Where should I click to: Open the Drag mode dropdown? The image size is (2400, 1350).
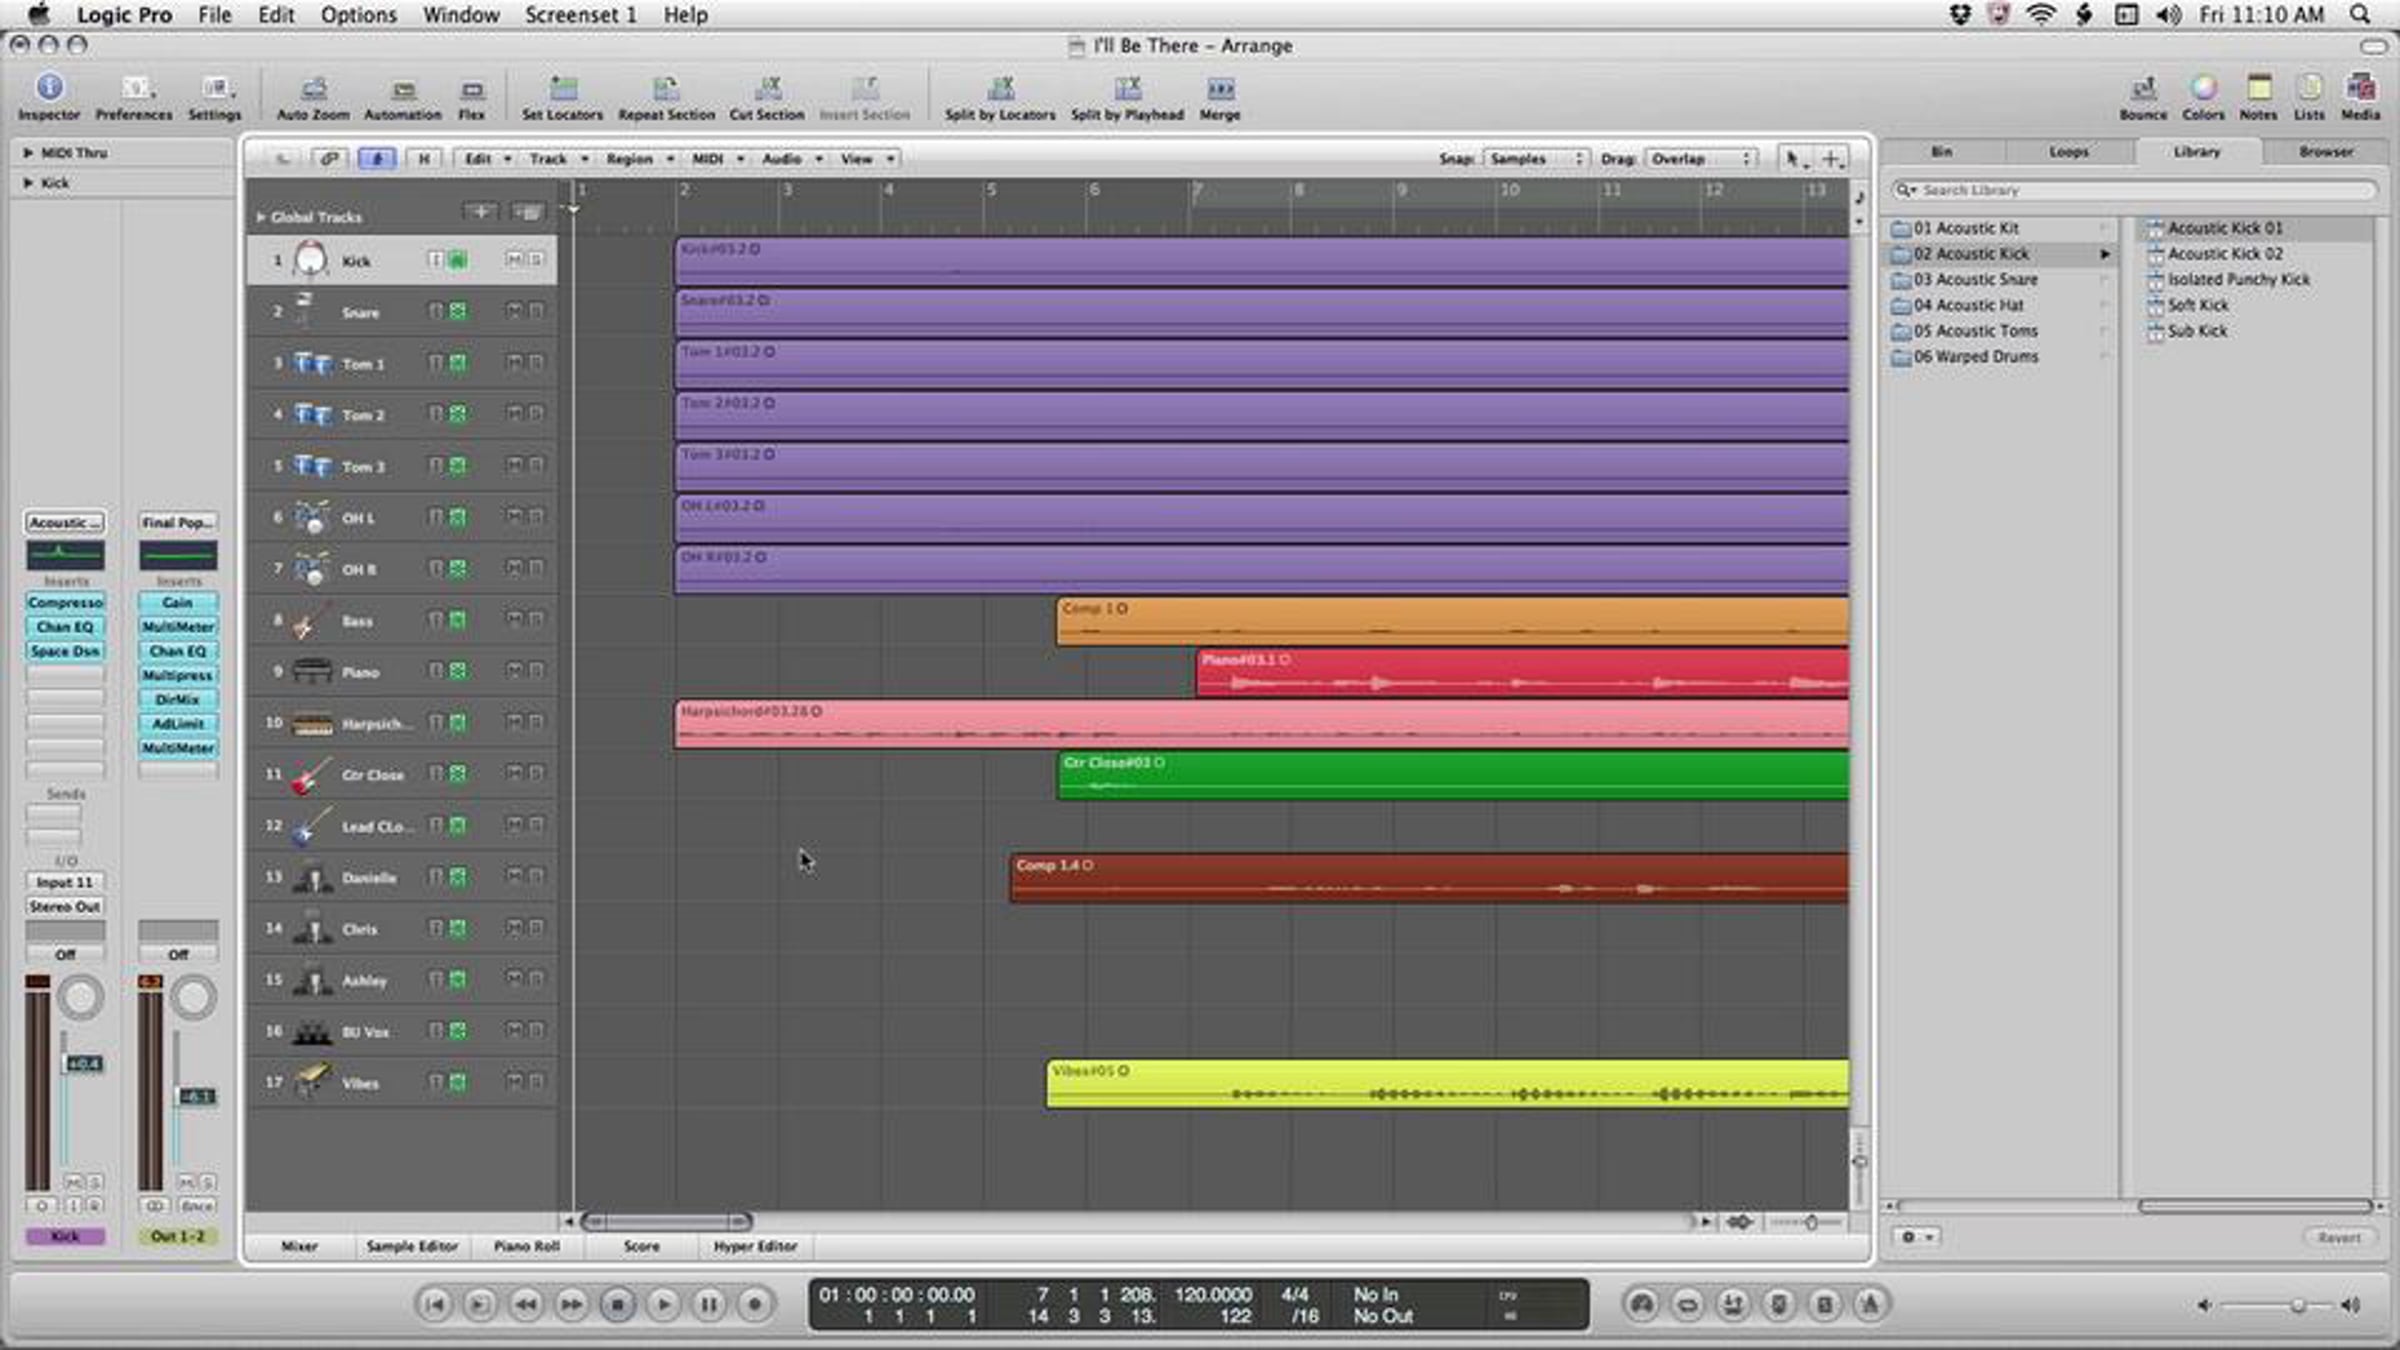pos(1699,159)
